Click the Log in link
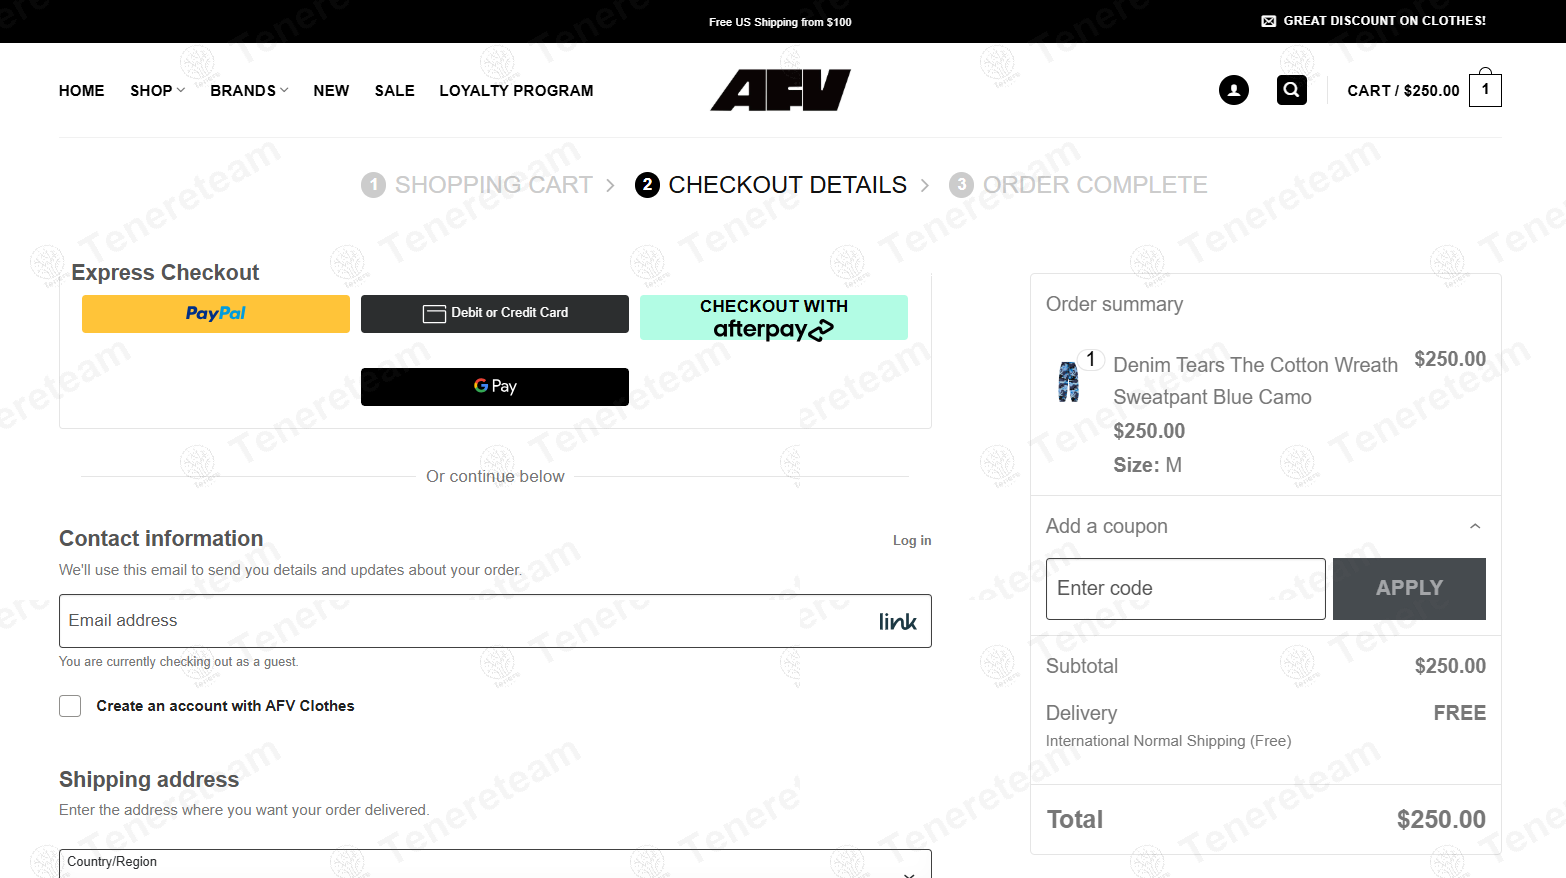 (911, 540)
